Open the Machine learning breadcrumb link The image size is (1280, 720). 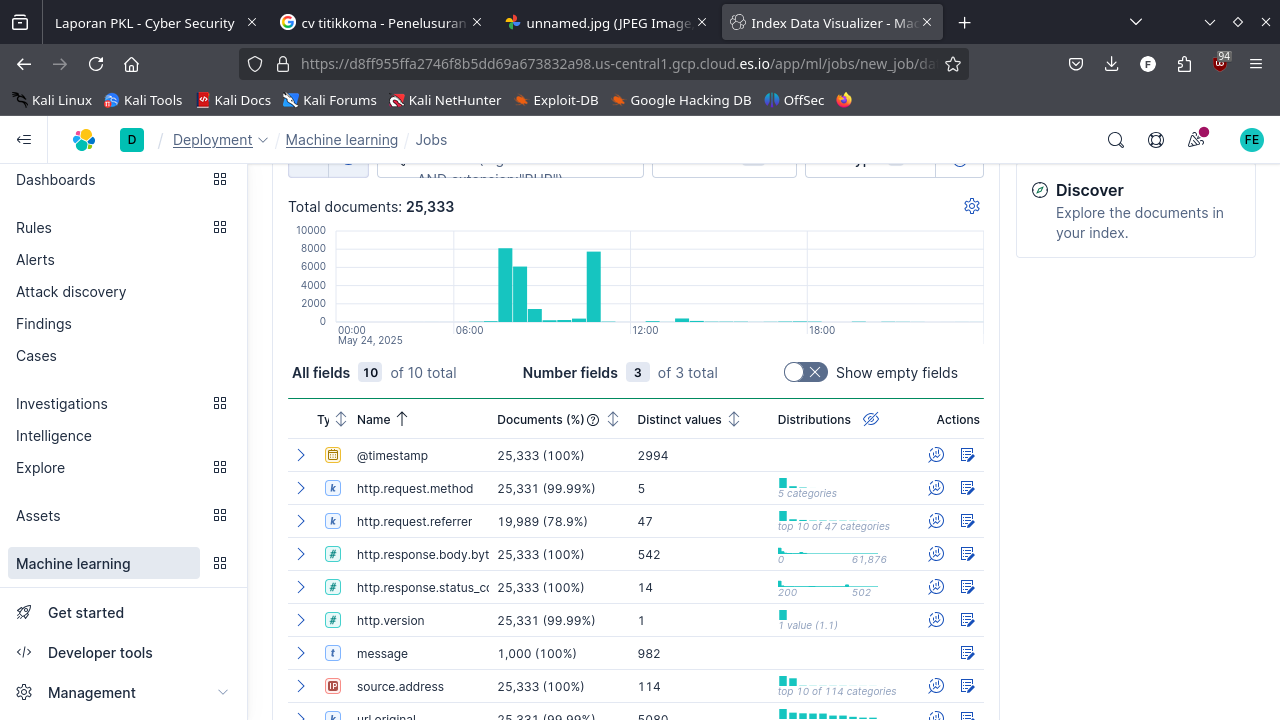[x=341, y=140]
